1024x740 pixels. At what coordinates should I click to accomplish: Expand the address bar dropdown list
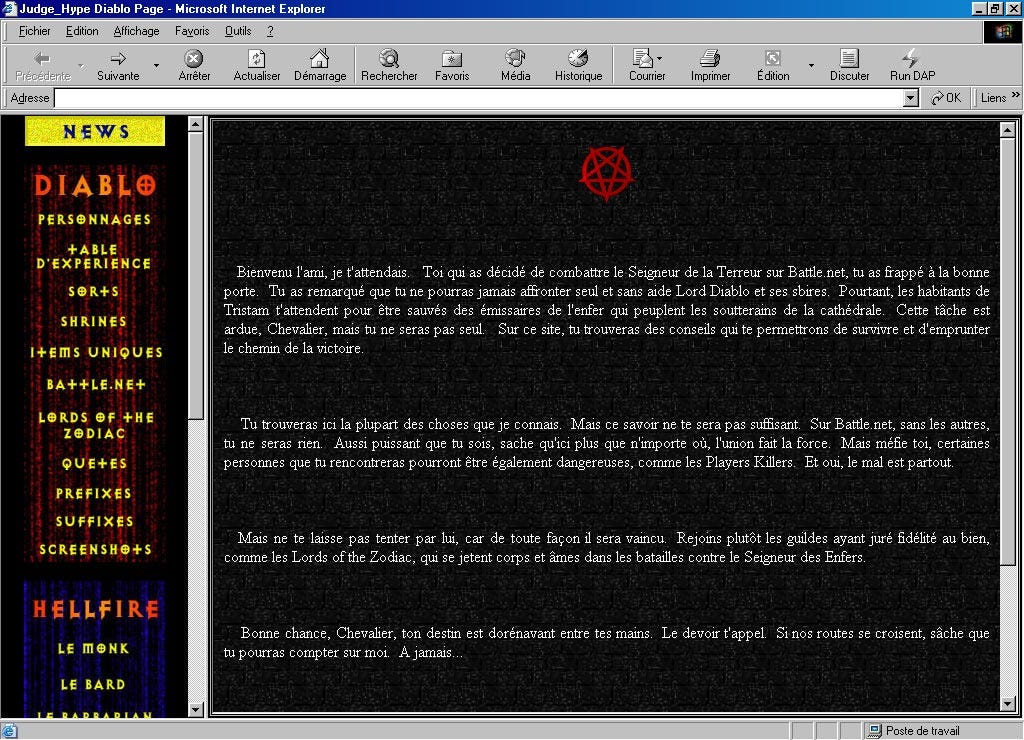[x=910, y=98]
